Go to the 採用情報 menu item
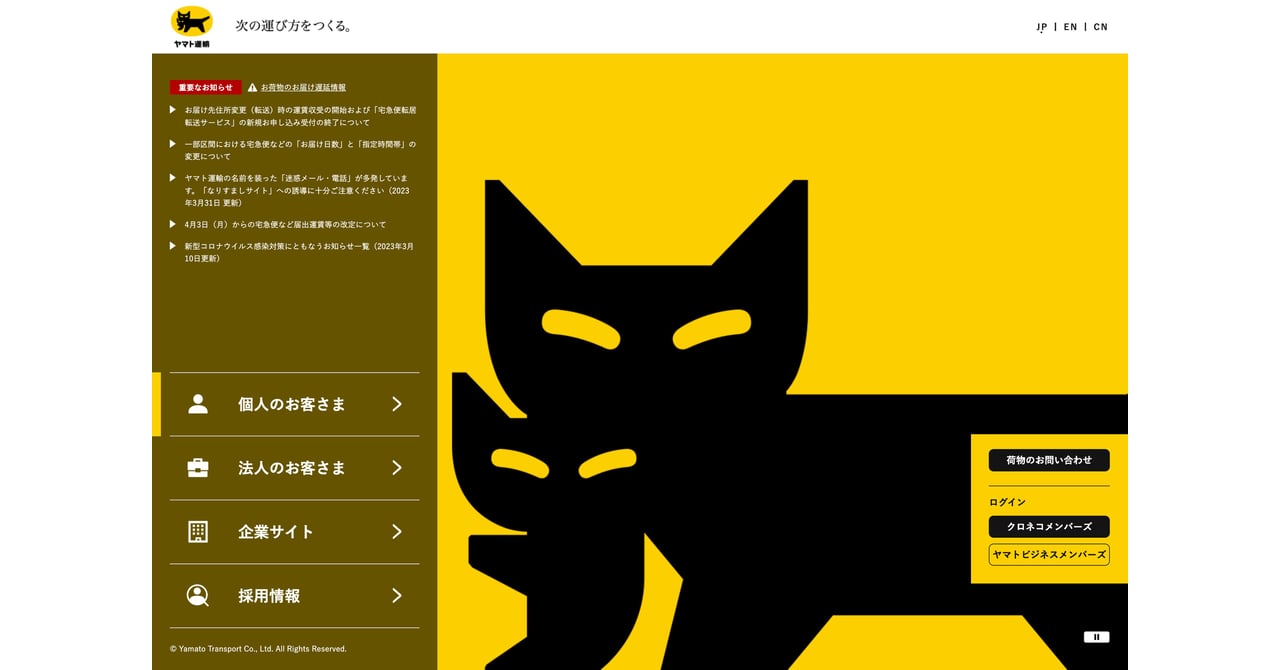Viewport: 1280px width, 670px height. pos(294,596)
